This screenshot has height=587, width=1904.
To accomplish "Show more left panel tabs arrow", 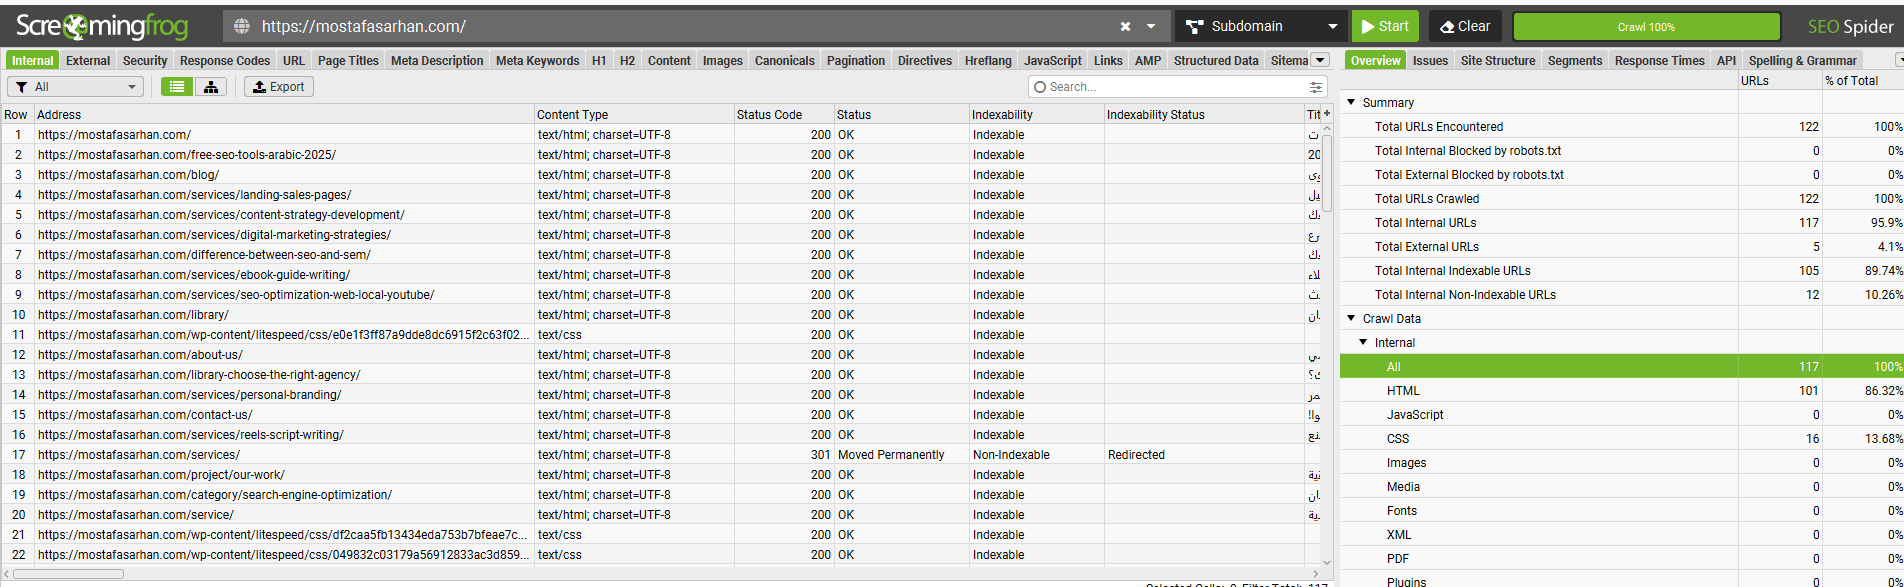I will pyautogui.click(x=1320, y=60).
